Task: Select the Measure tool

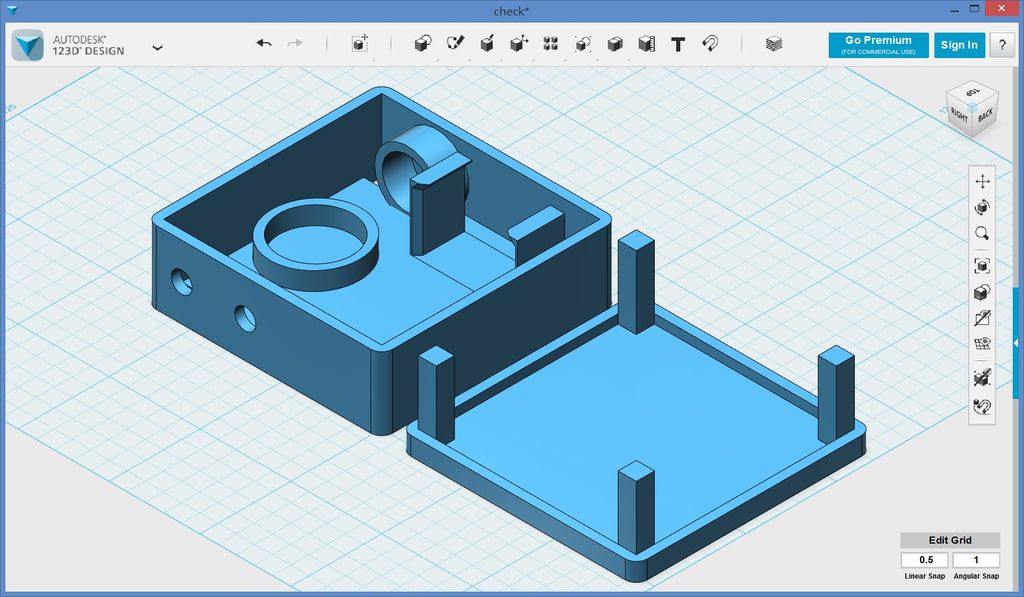Action: [647, 44]
